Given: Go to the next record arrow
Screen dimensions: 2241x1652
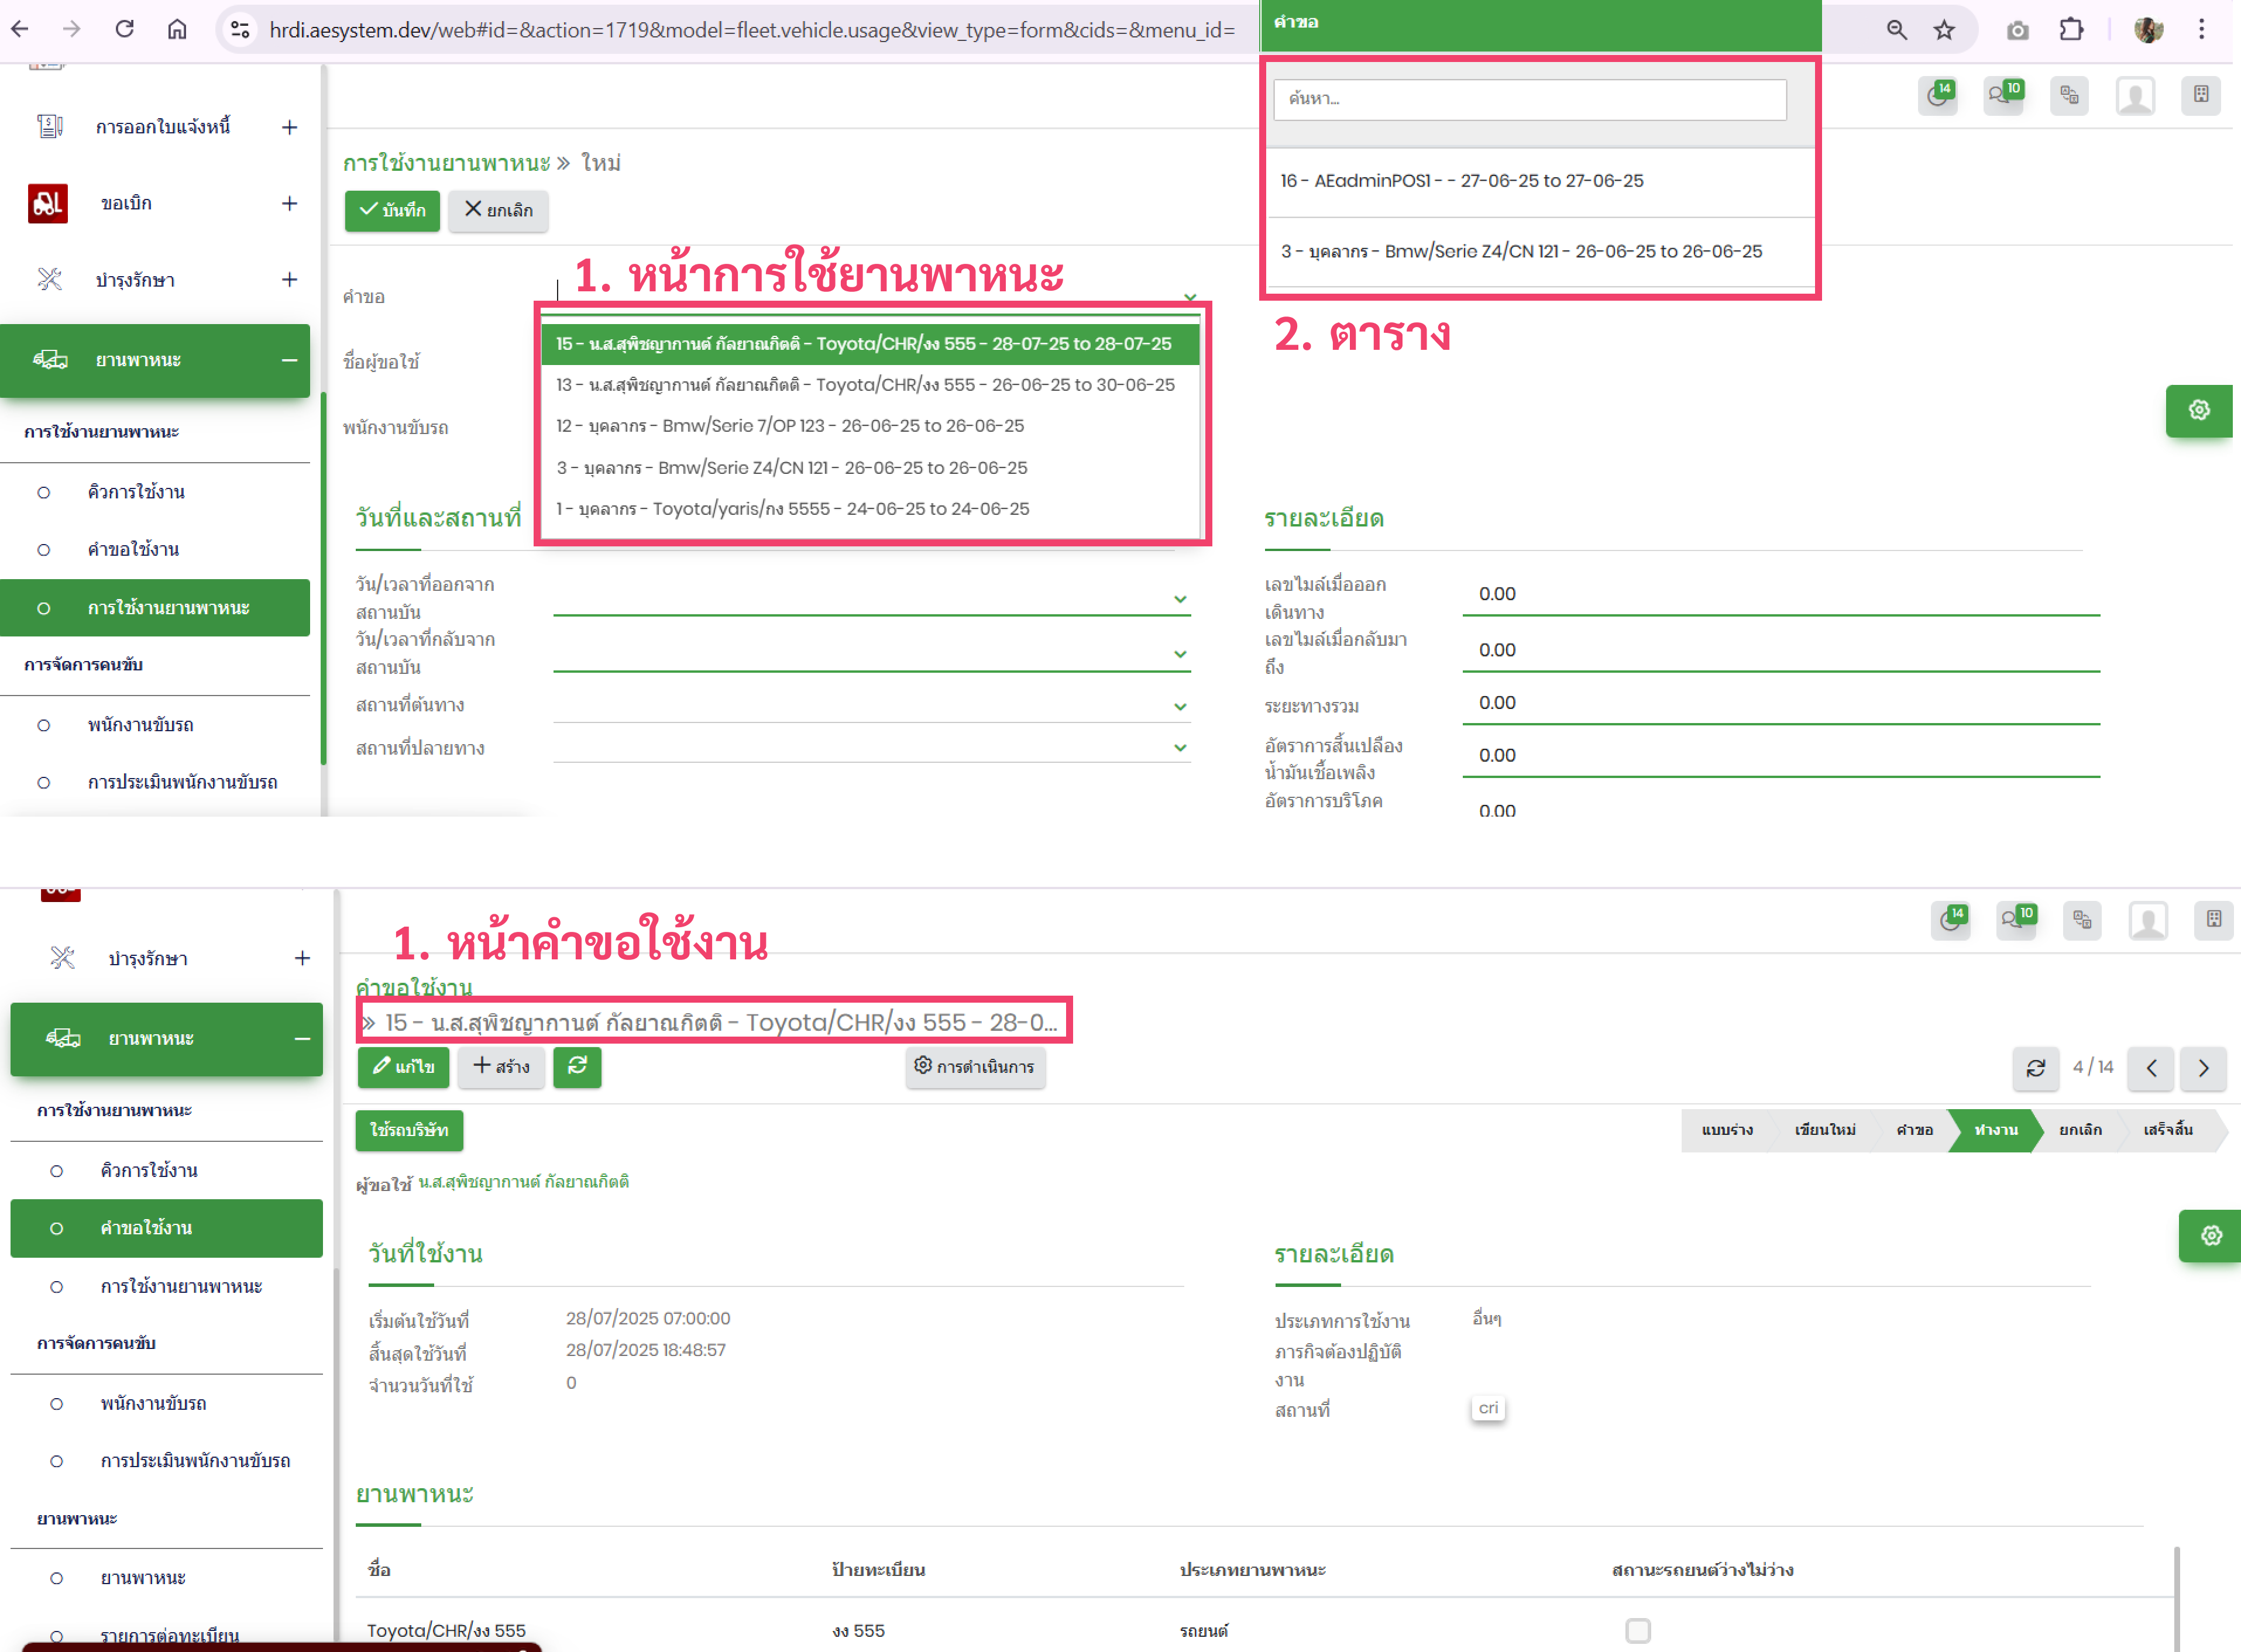Looking at the screenshot, I should 2203,1068.
